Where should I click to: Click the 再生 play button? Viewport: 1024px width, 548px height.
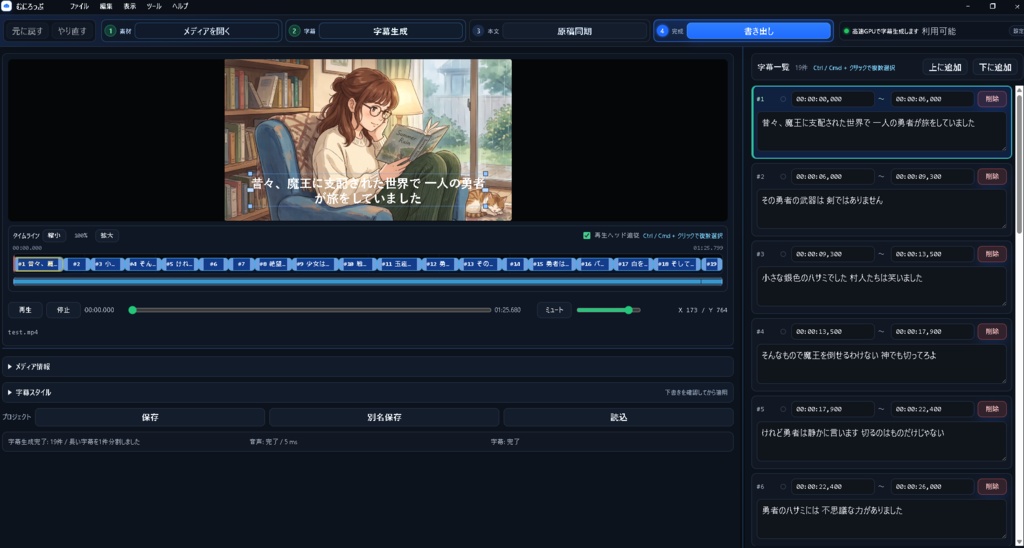point(25,310)
